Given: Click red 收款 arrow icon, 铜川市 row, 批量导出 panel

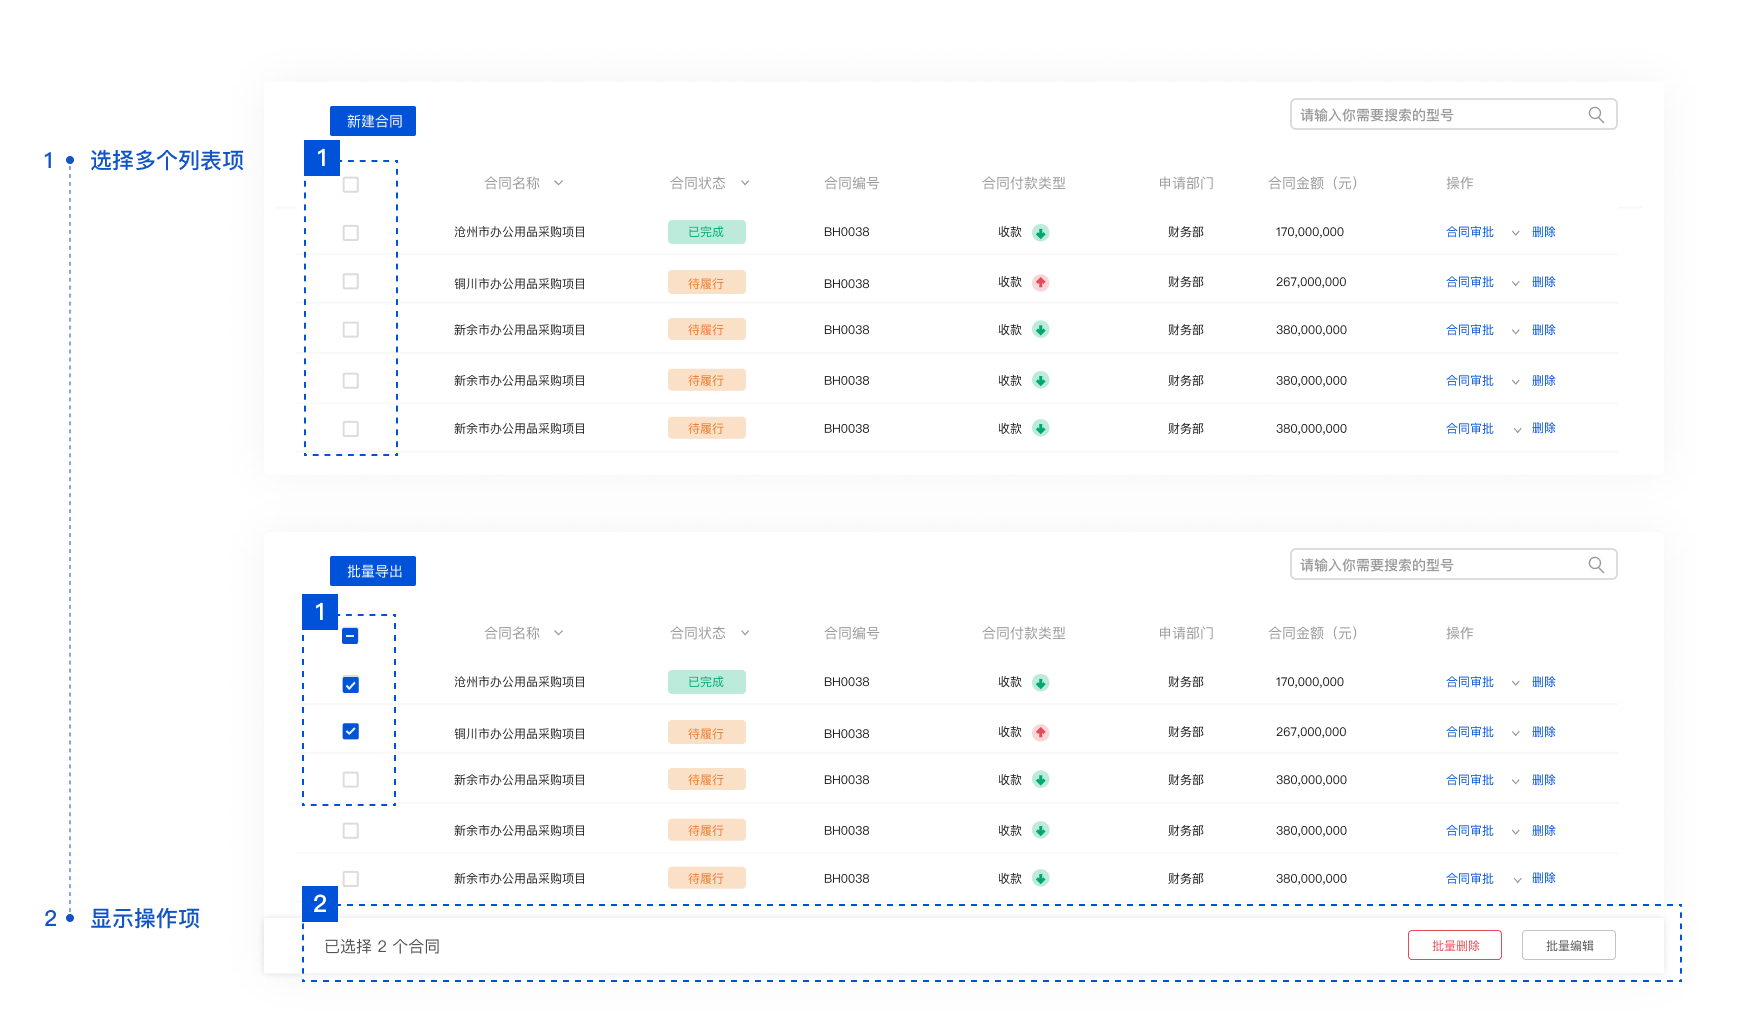Looking at the screenshot, I should (1041, 733).
